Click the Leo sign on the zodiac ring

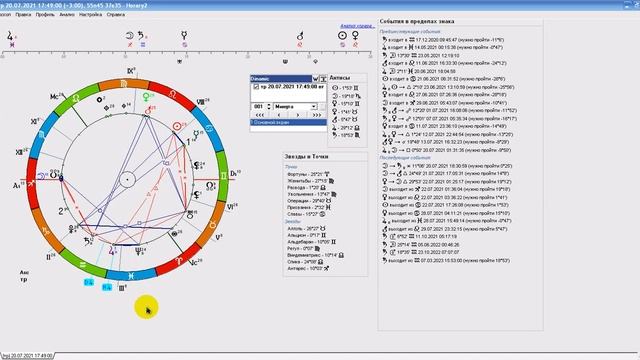tap(172, 95)
